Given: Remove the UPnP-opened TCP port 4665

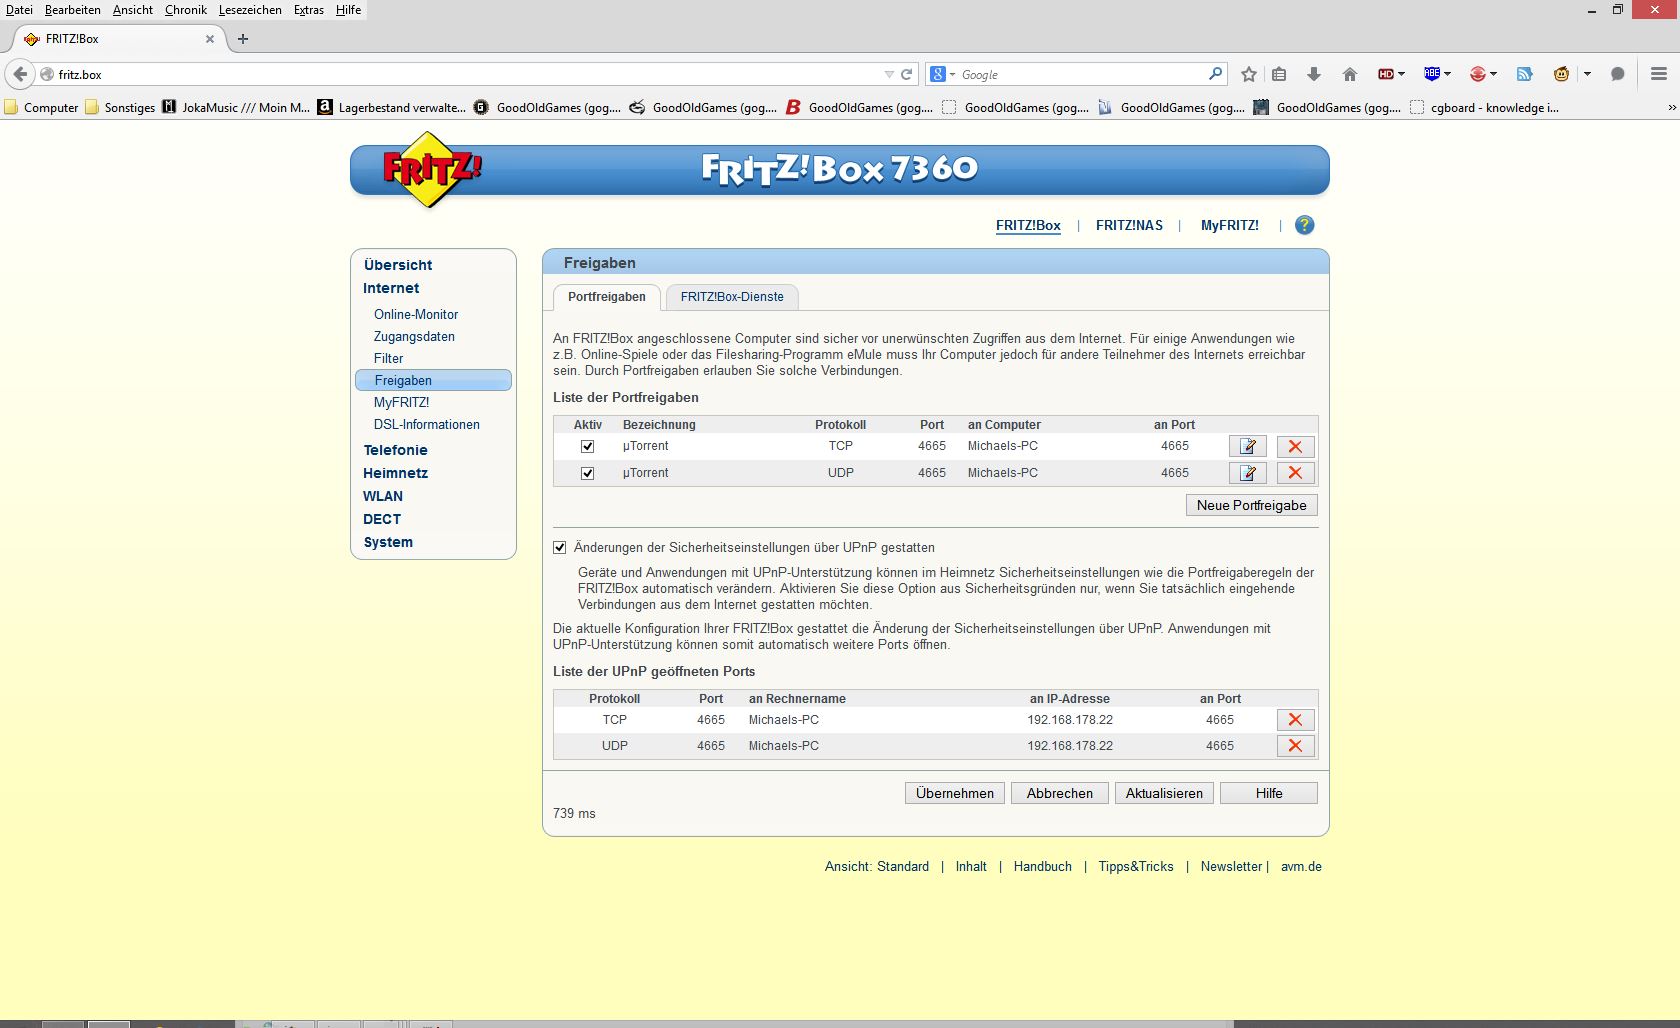Looking at the screenshot, I should pos(1295,720).
